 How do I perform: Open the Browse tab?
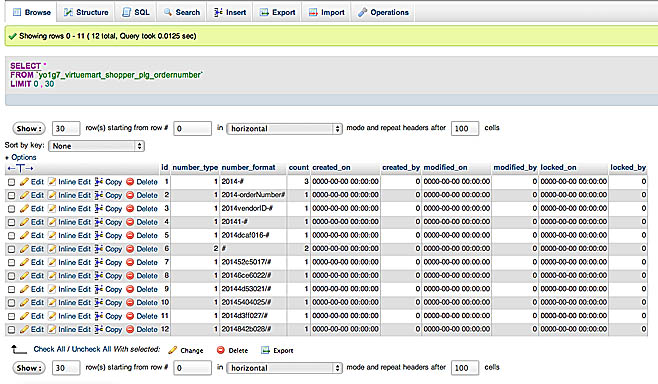[31, 12]
